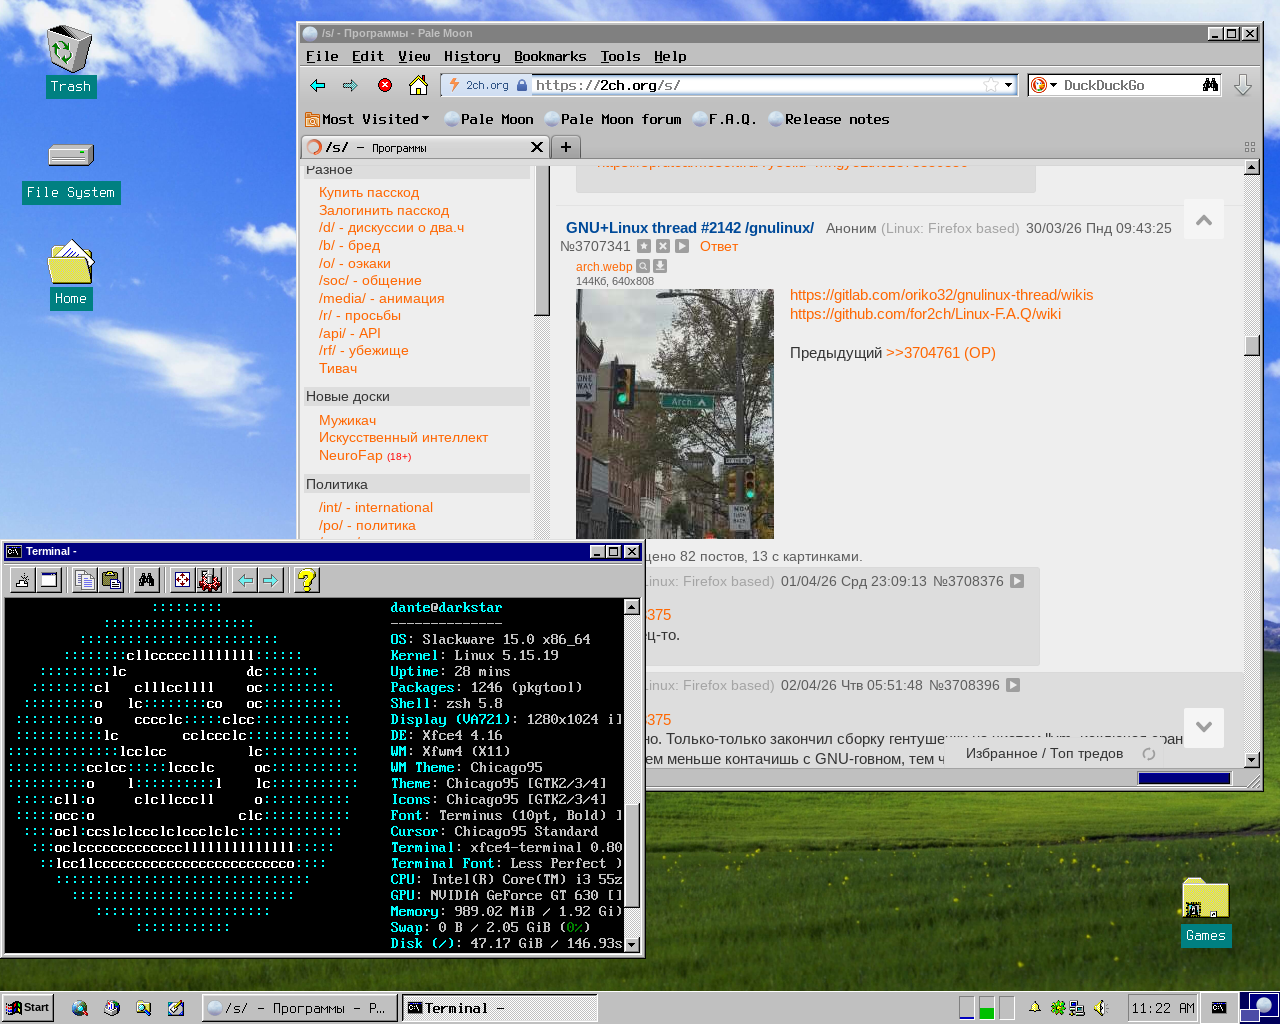Open new terminal window icon
The width and height of the screenshot is (1280, 1024).
(x=49, y=579)
